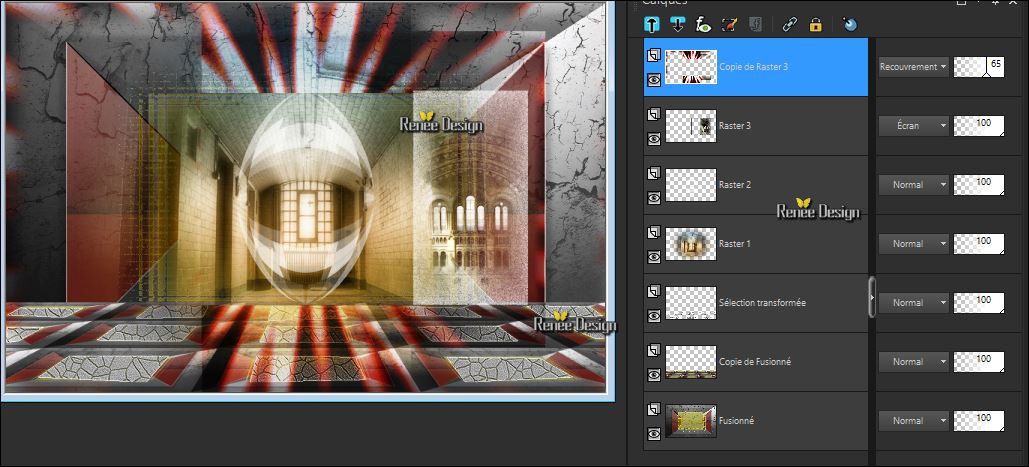This screenshot has height=467, width=1029.
Task: Open blend mode dropdown for Copie de Fusionné
Action: click(914, 361)
